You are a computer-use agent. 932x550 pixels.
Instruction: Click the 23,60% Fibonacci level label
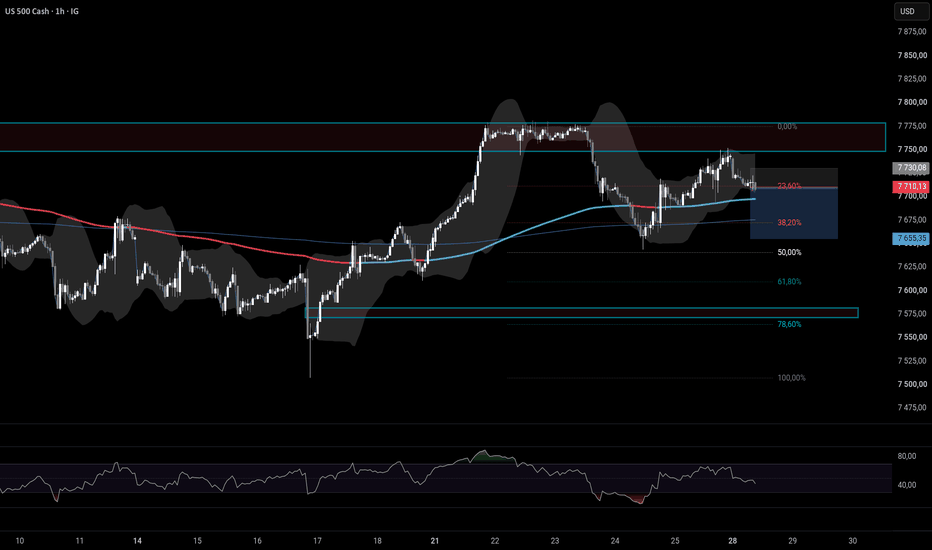pos(789,186)
